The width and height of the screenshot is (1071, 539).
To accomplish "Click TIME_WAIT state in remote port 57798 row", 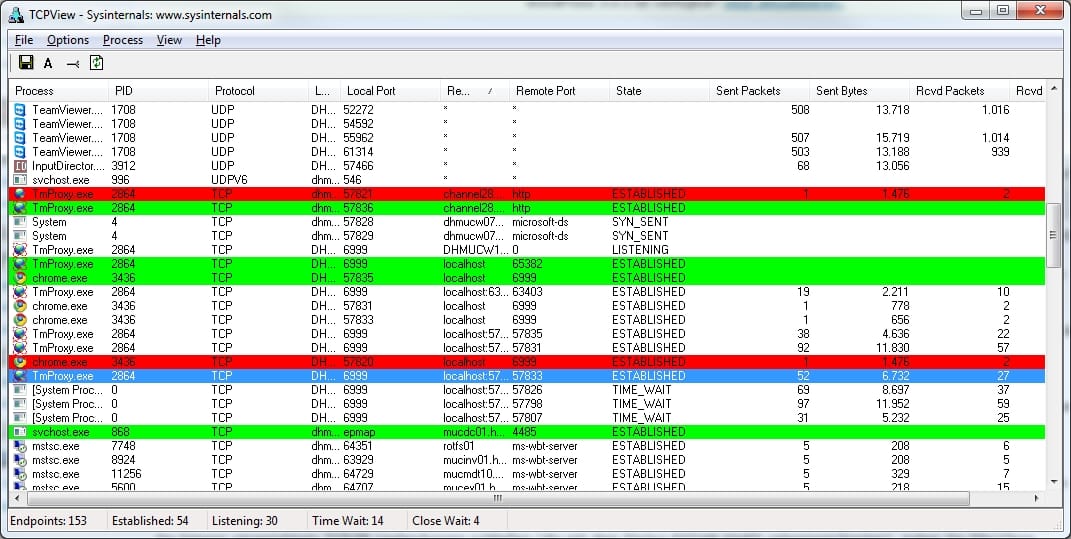I will pyautogui.click(x=641, y=404).
